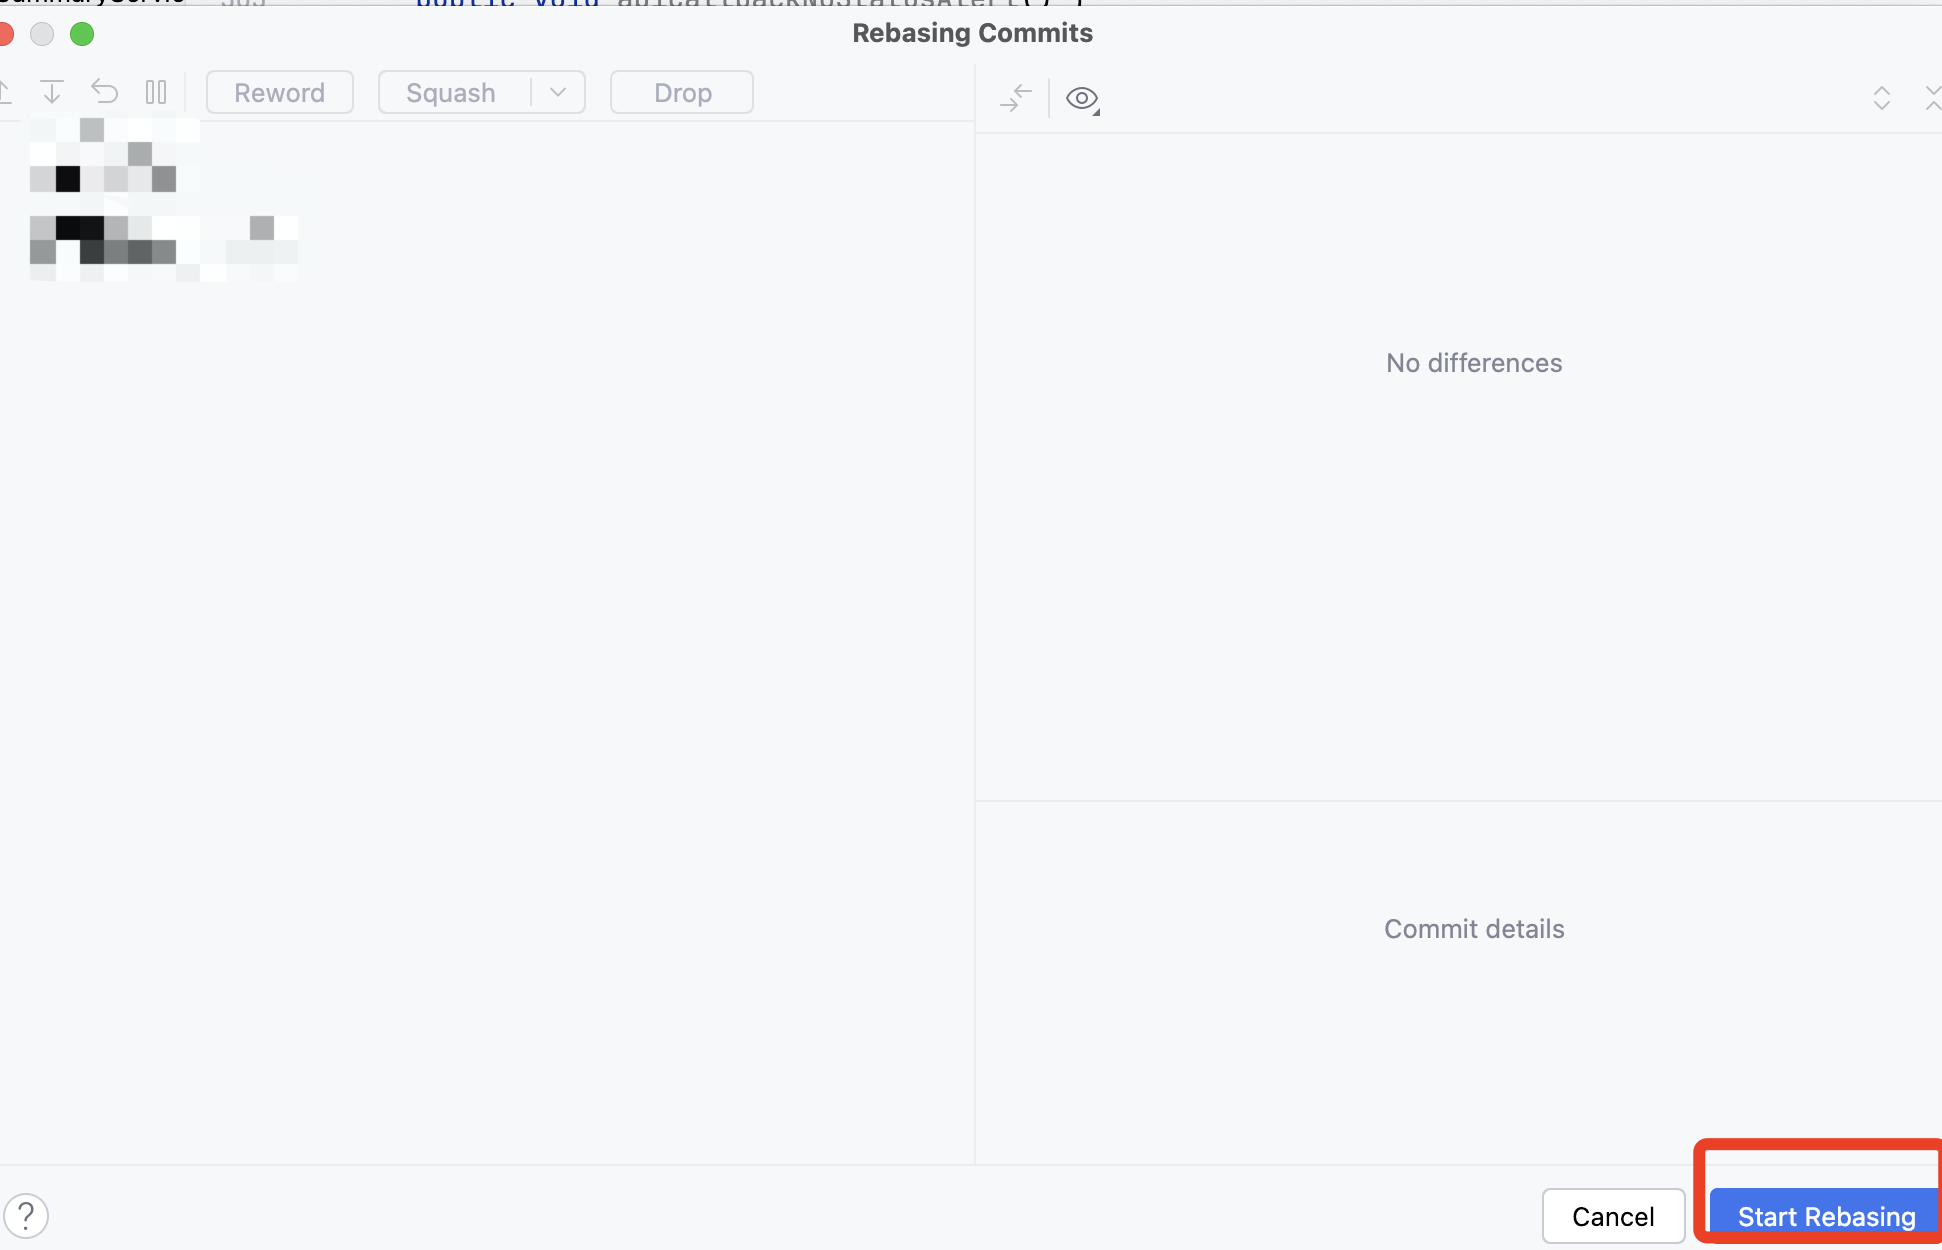Toggle the eye diff view options
This screenshot has height=1250, width=1942.
[1082, 98]
